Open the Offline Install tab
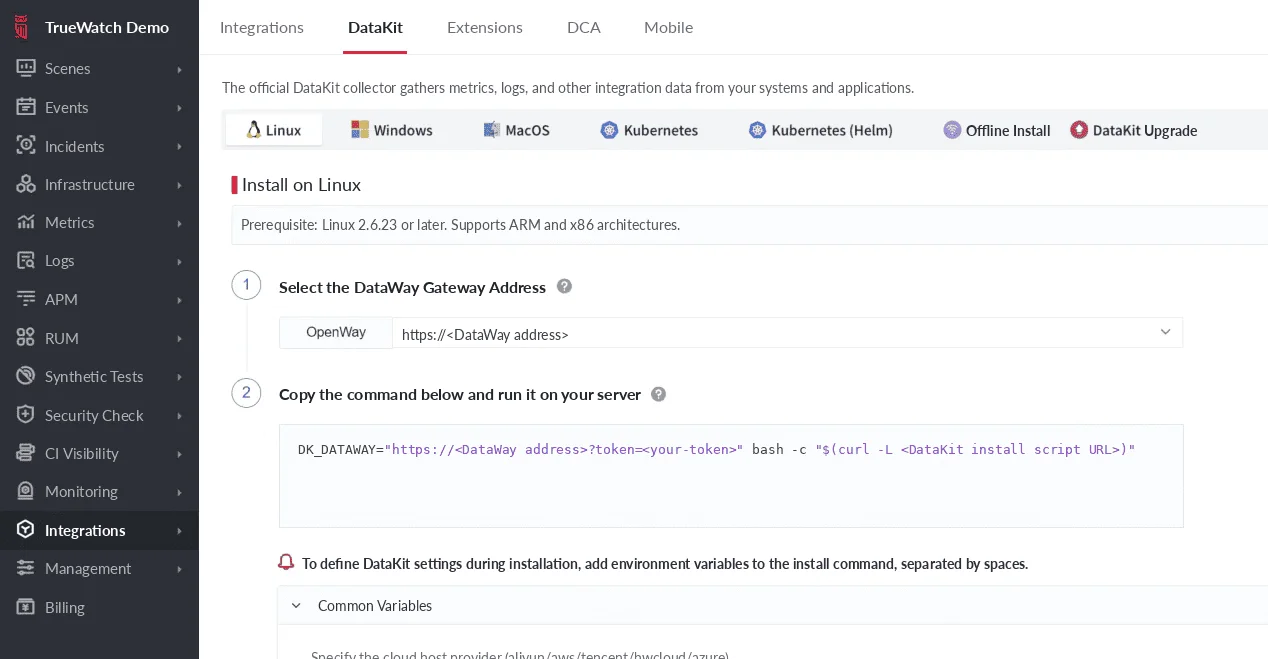The width and height of the screenshot is (1268, 659). pos(997,130)
